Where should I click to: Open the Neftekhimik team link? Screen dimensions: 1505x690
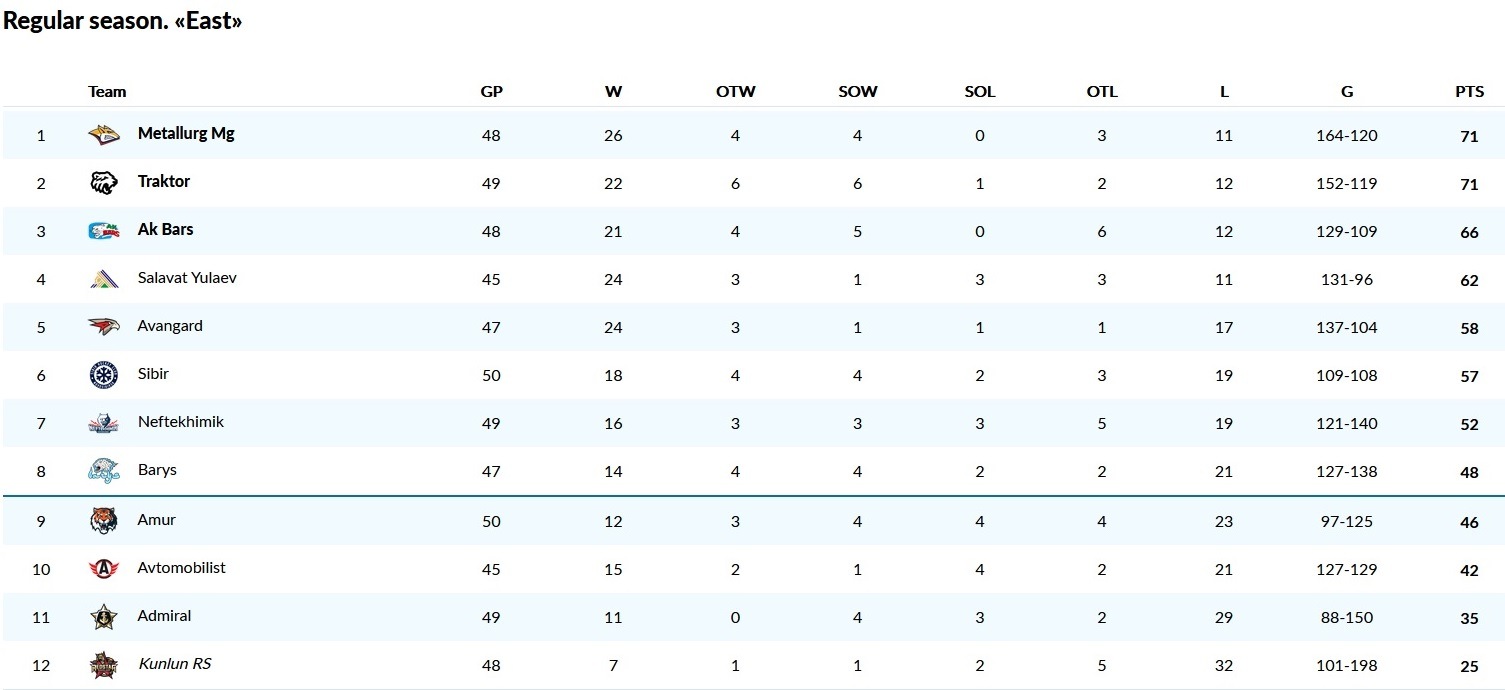tap(181, 422)
